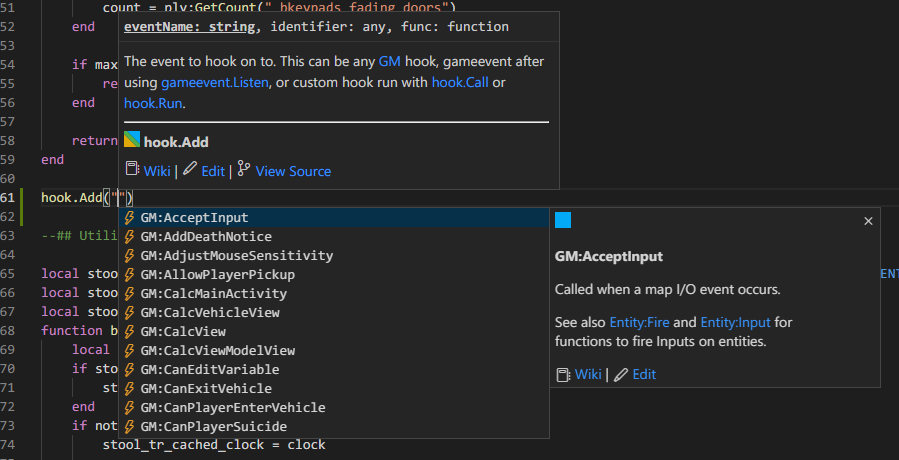Select GM:AdjustMouseSensitivity suggestion

[236, 256]
